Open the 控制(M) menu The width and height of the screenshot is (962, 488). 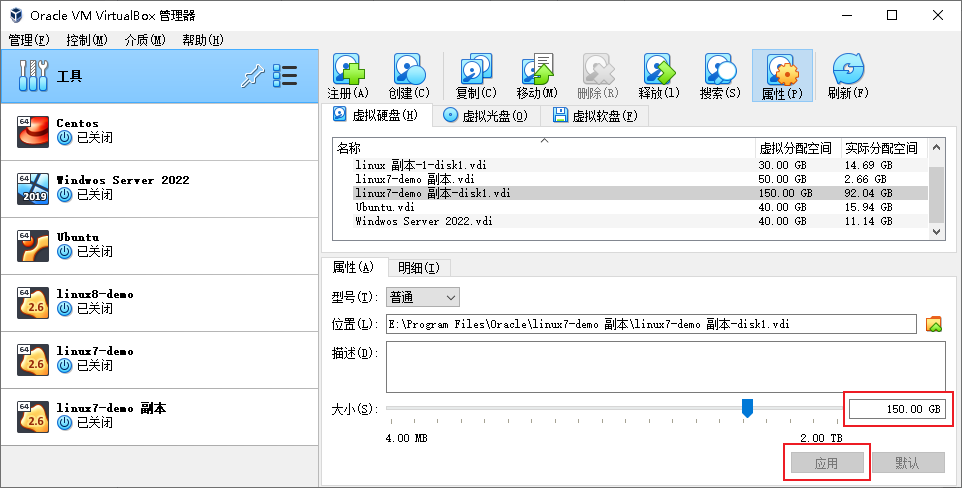tap(87, 40)
